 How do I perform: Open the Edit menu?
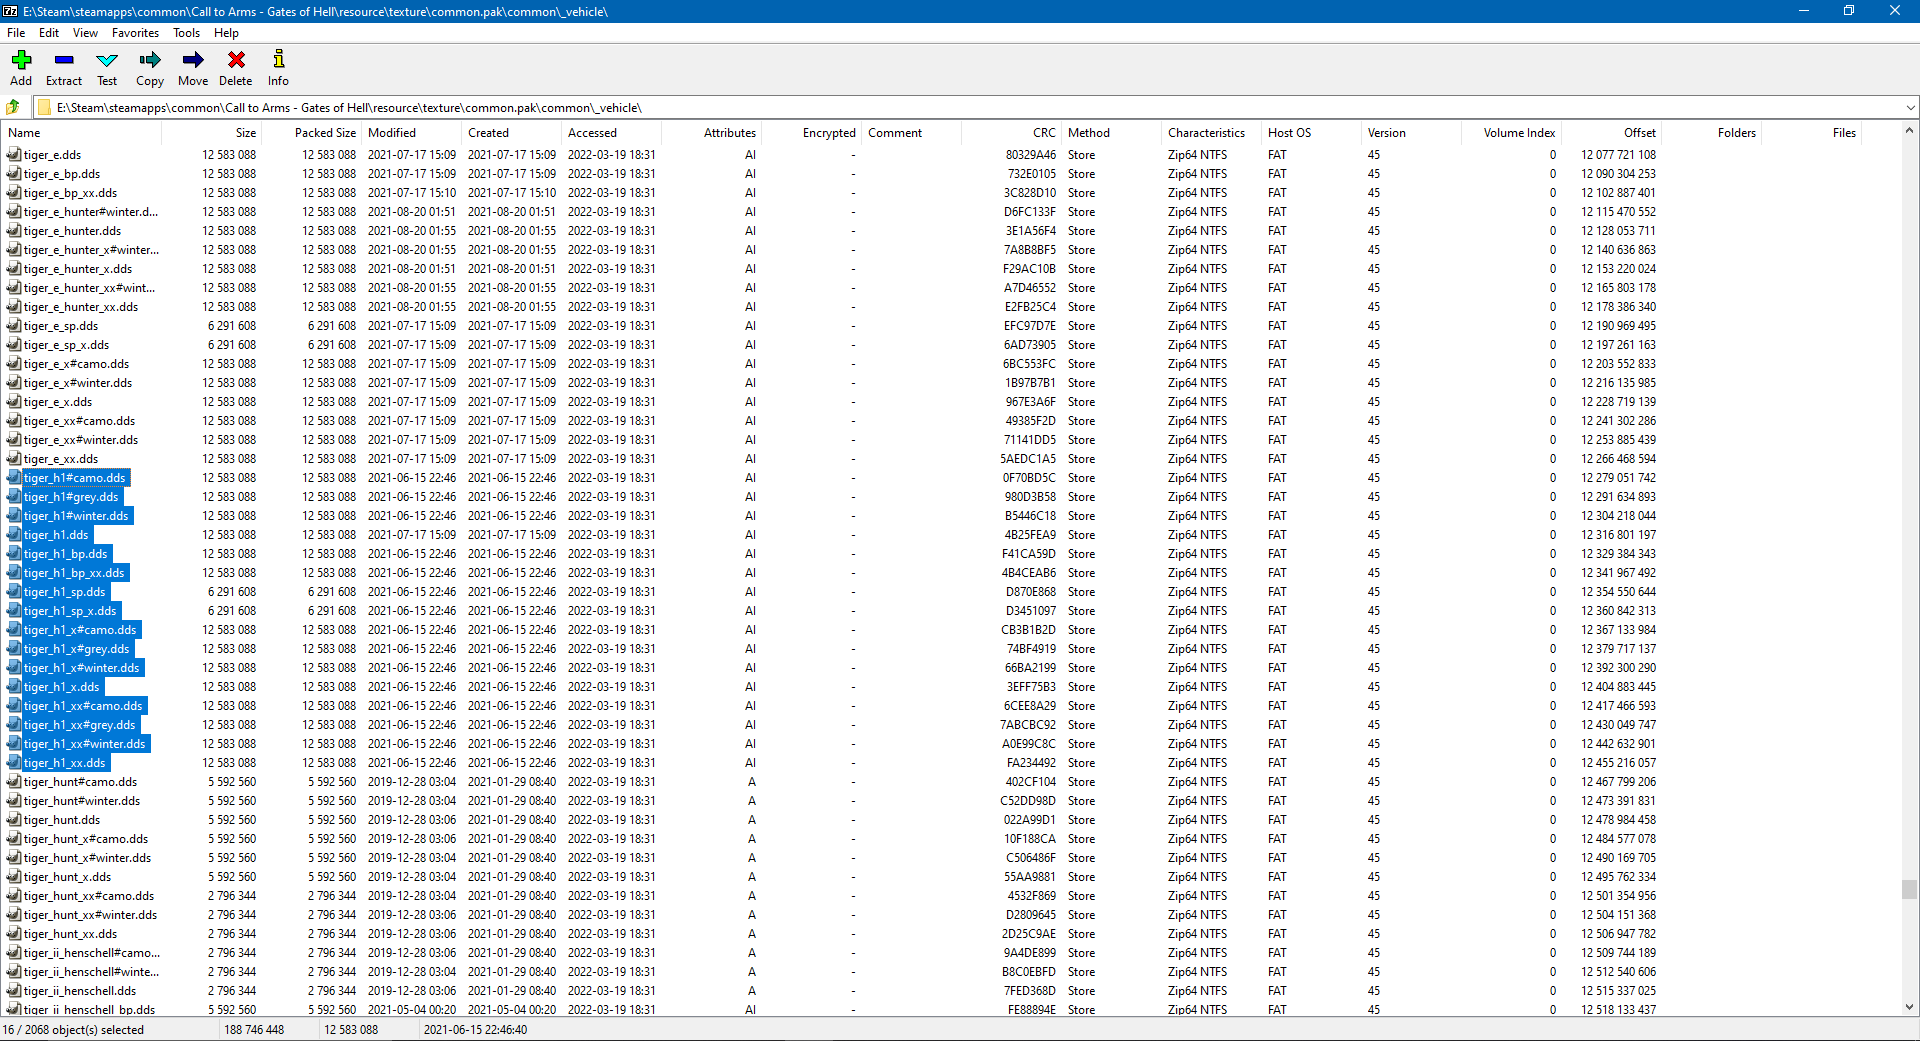click(x=49, y=33)
